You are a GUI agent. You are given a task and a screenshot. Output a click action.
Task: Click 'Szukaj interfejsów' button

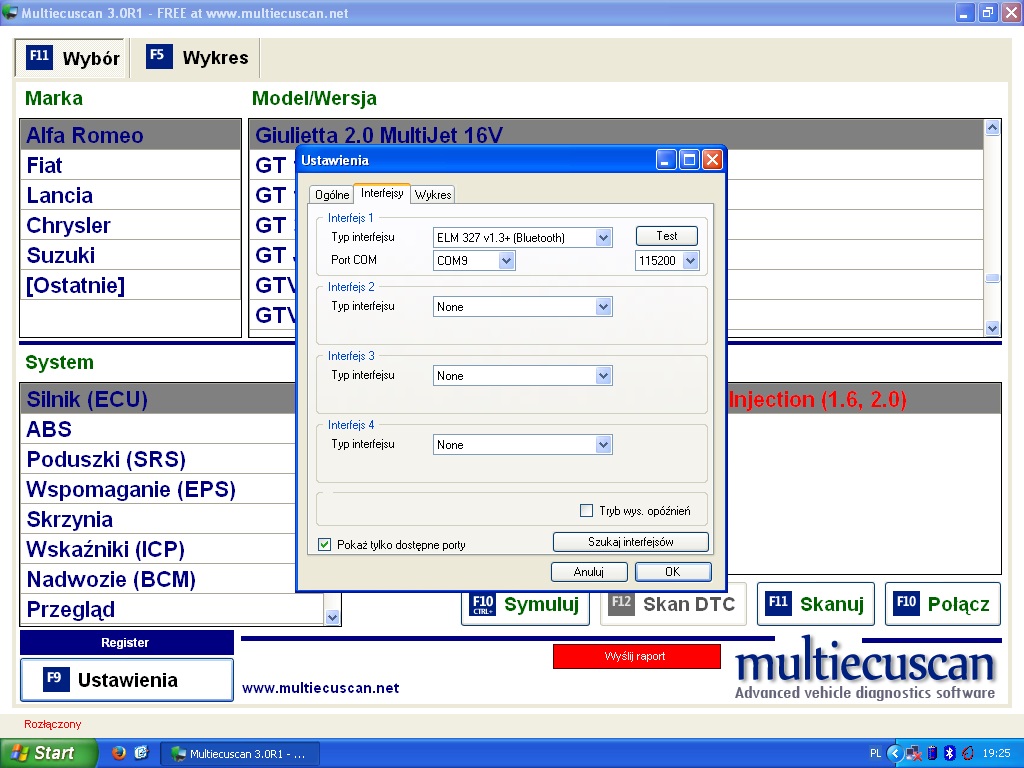[631, 541]
